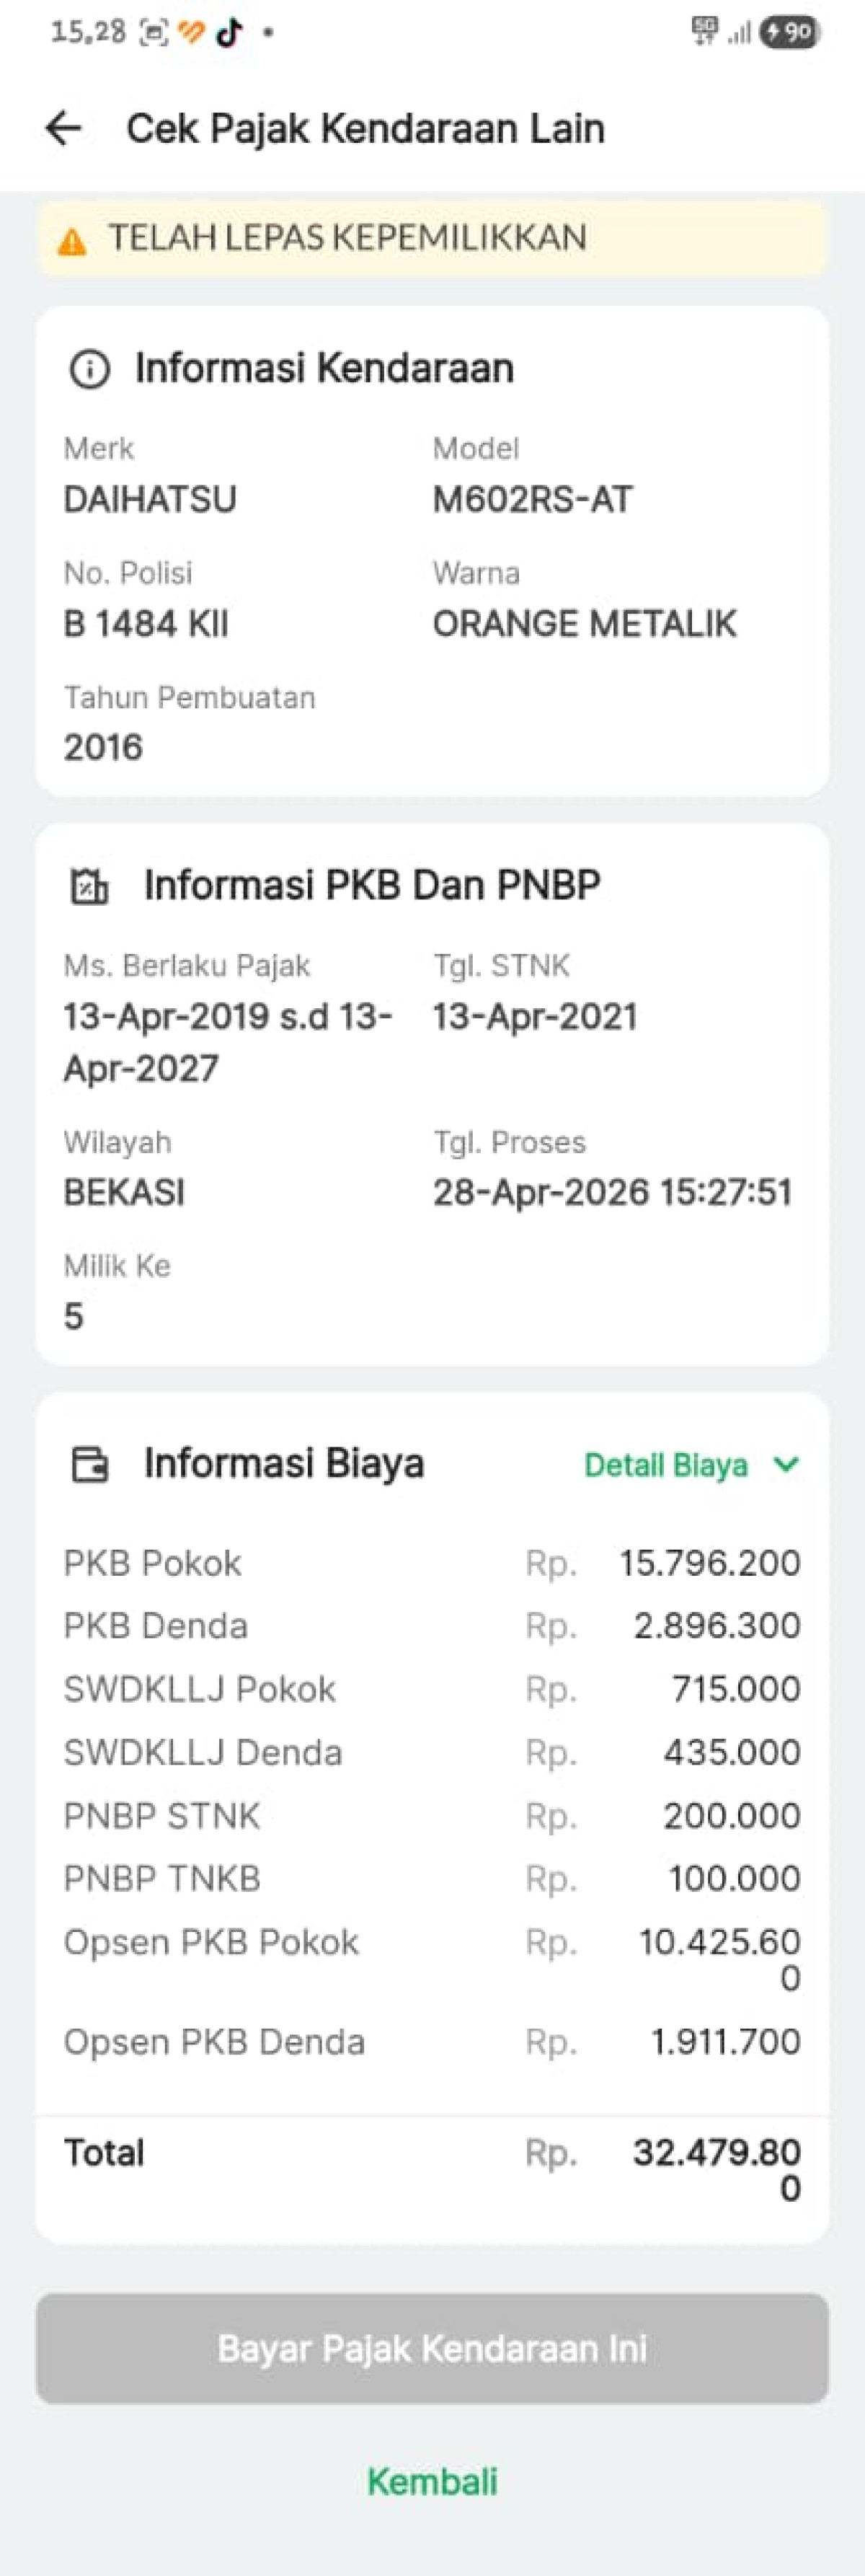This screenshot has width=865, height=2576.
Task: Tap the Tgl. Proses date value
Action: (x=612, y=1192)
